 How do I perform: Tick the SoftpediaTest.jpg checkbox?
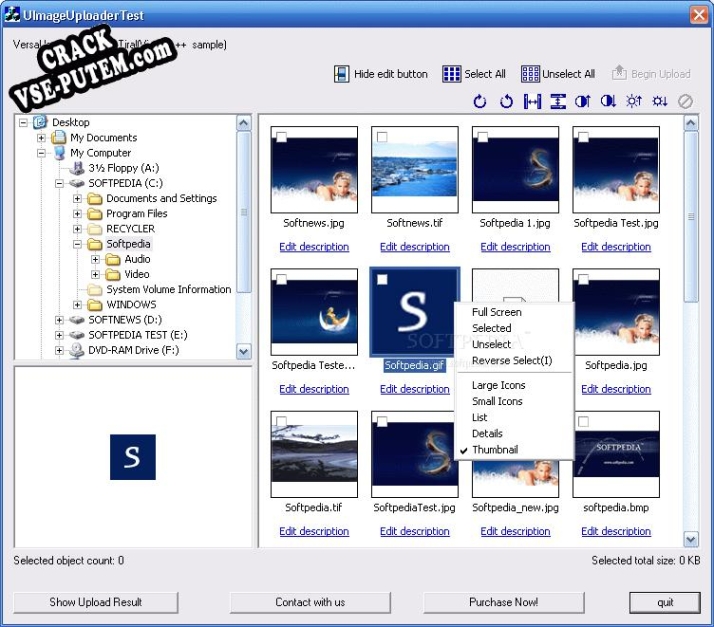pyautogui.click(x=382, y=422)
